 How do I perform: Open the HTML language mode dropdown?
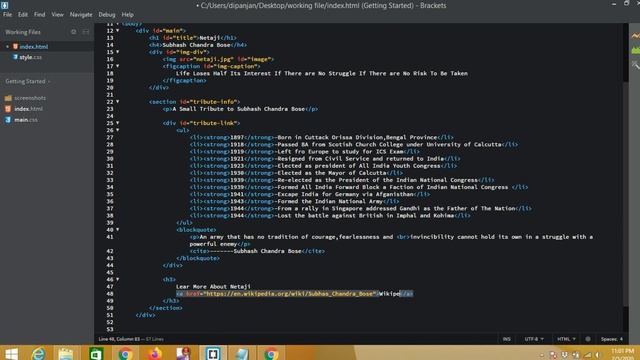(x=566, y=339)
